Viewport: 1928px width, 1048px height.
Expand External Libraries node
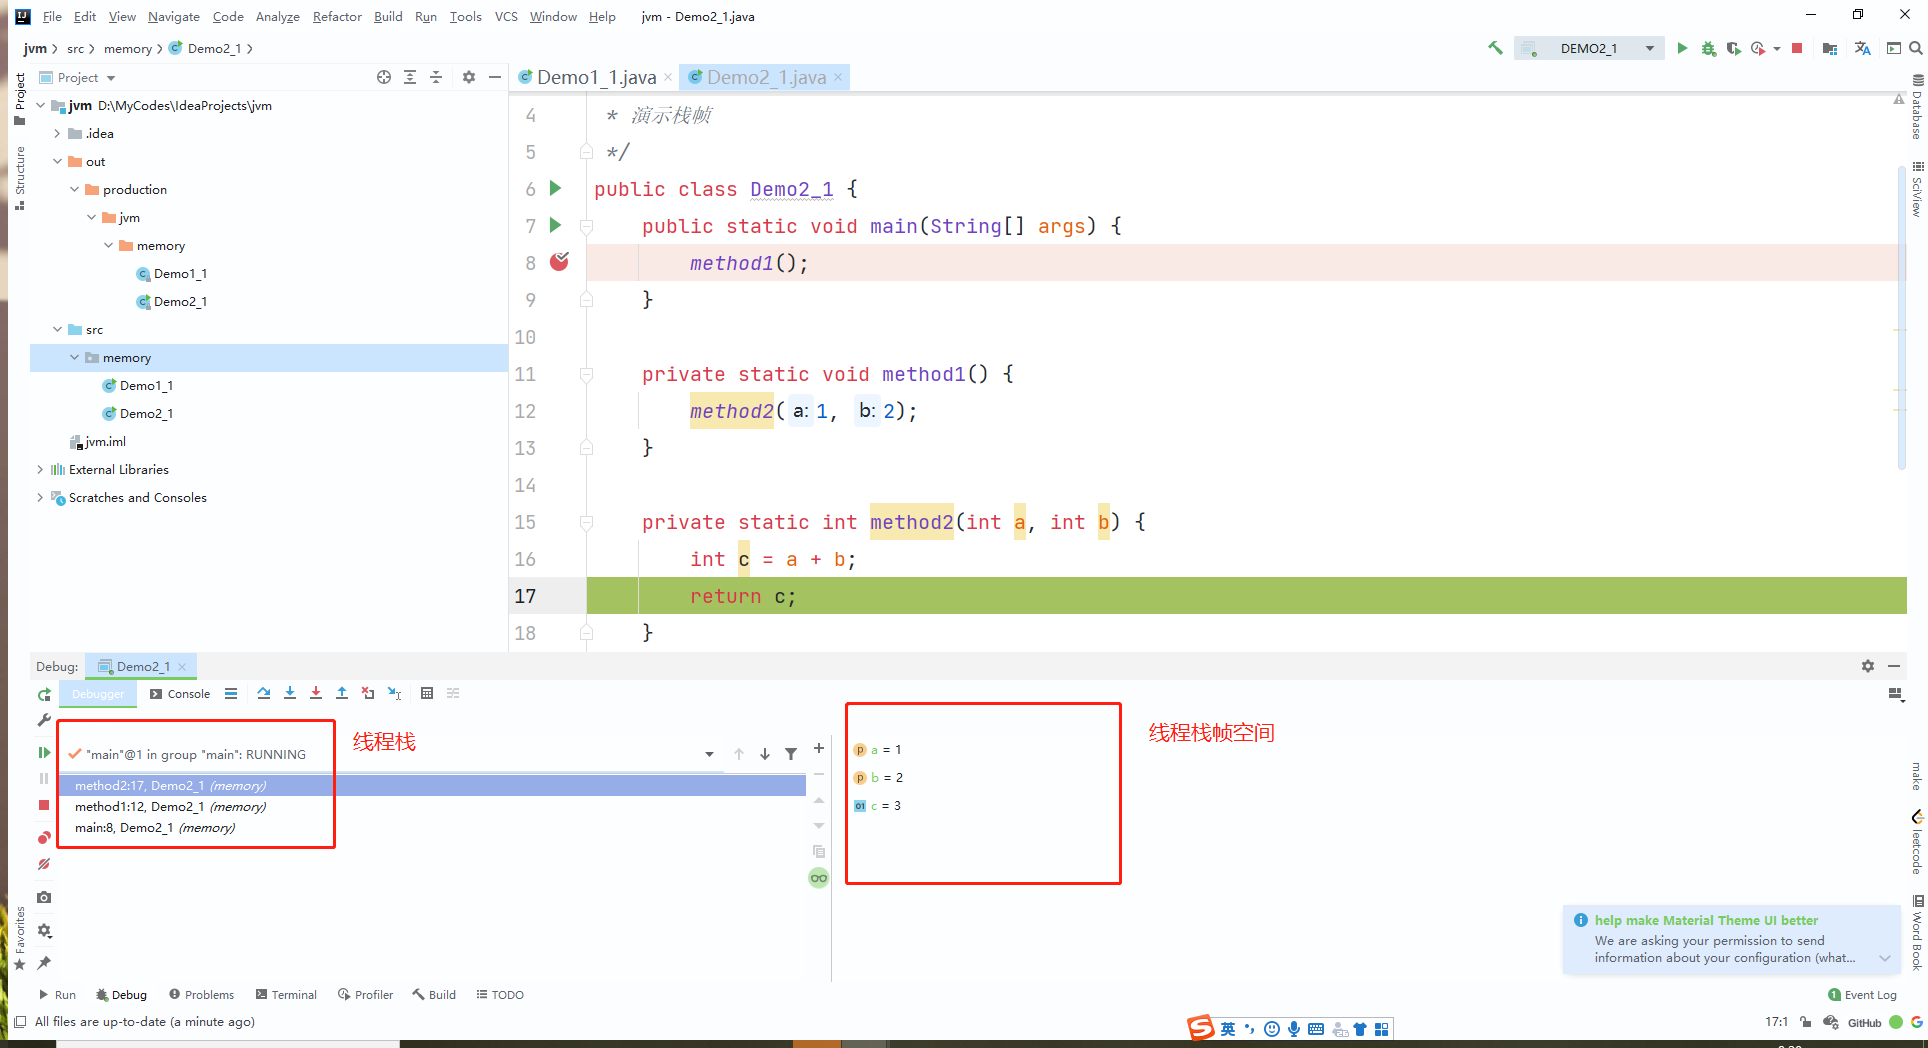40,469
